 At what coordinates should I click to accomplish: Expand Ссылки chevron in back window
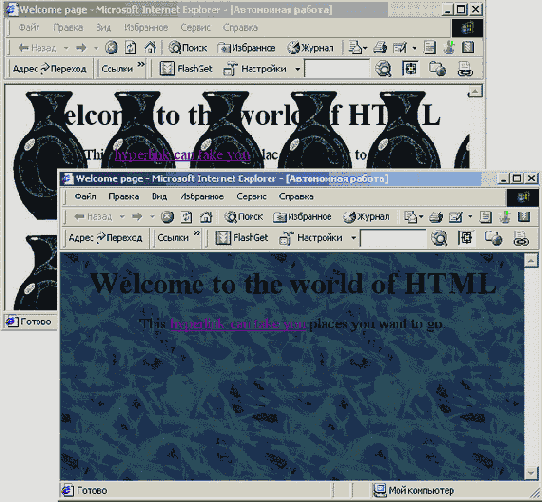click(x=140, y=64)
